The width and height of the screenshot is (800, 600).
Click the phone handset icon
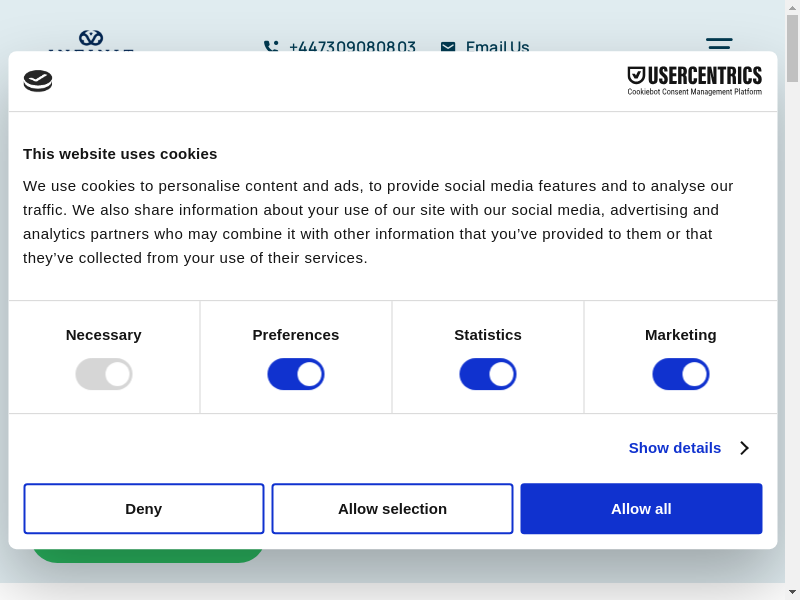click(x=270, y=47)
